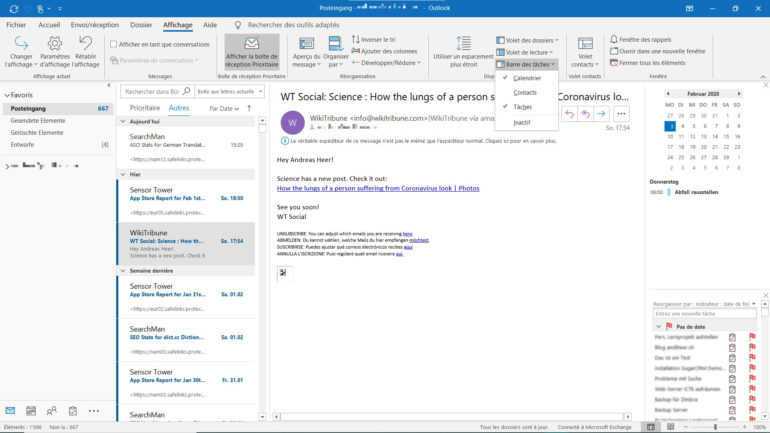Mark Pers. Lernprojekt aufstellen task complete
770x433 pixels.
732,337
